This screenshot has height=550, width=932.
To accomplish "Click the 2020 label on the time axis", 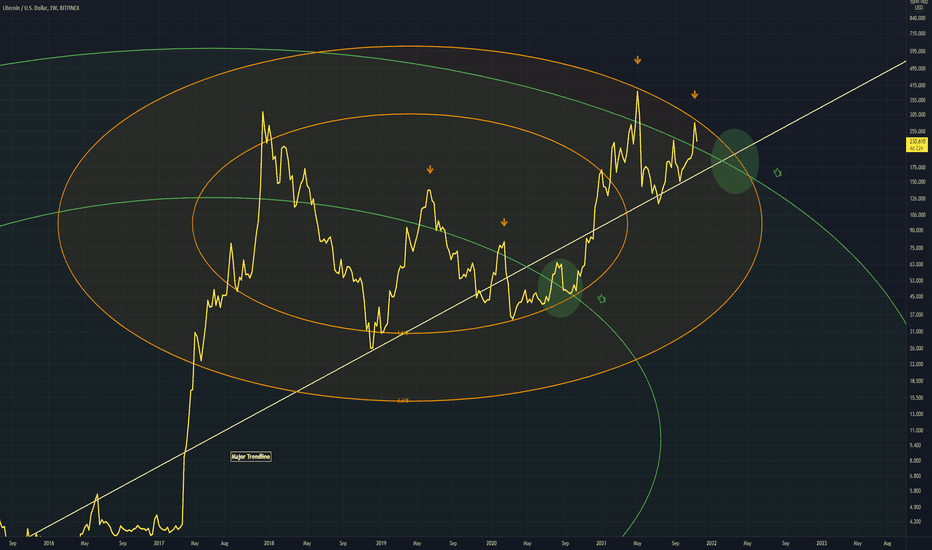I will pyautogui.click(x=492, y=543).
